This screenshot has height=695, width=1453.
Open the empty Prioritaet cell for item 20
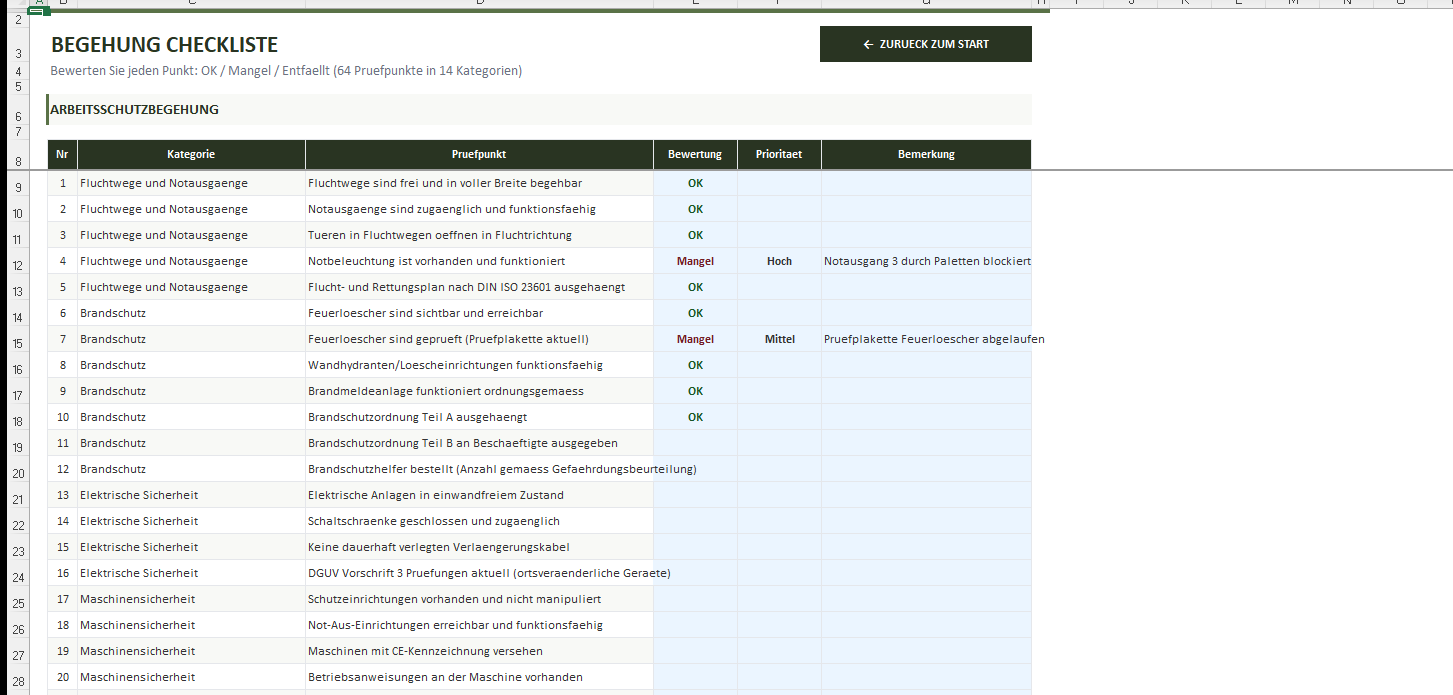779,677
